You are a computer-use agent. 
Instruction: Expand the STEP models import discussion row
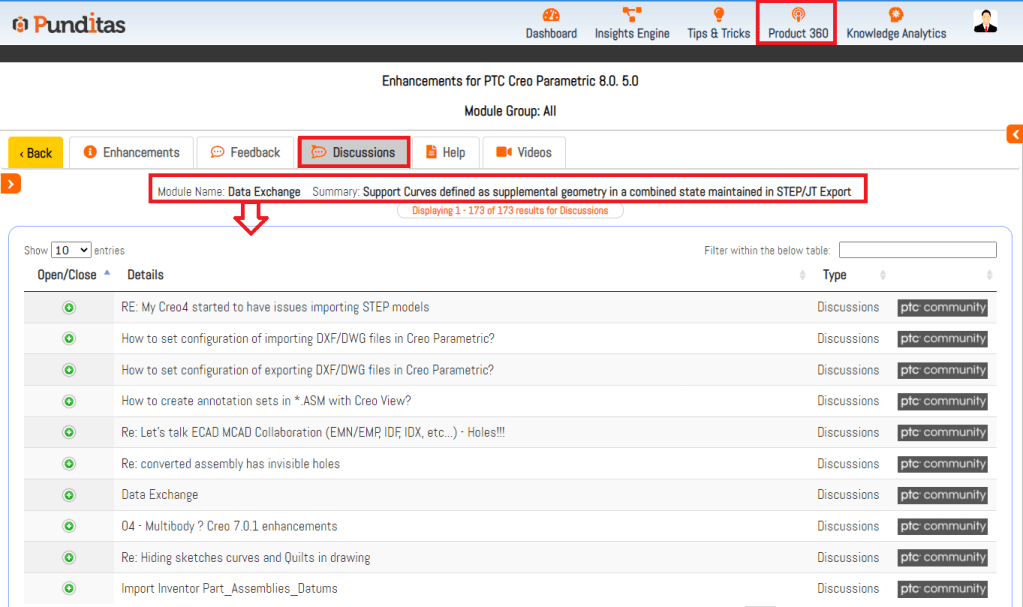point(69,308)
